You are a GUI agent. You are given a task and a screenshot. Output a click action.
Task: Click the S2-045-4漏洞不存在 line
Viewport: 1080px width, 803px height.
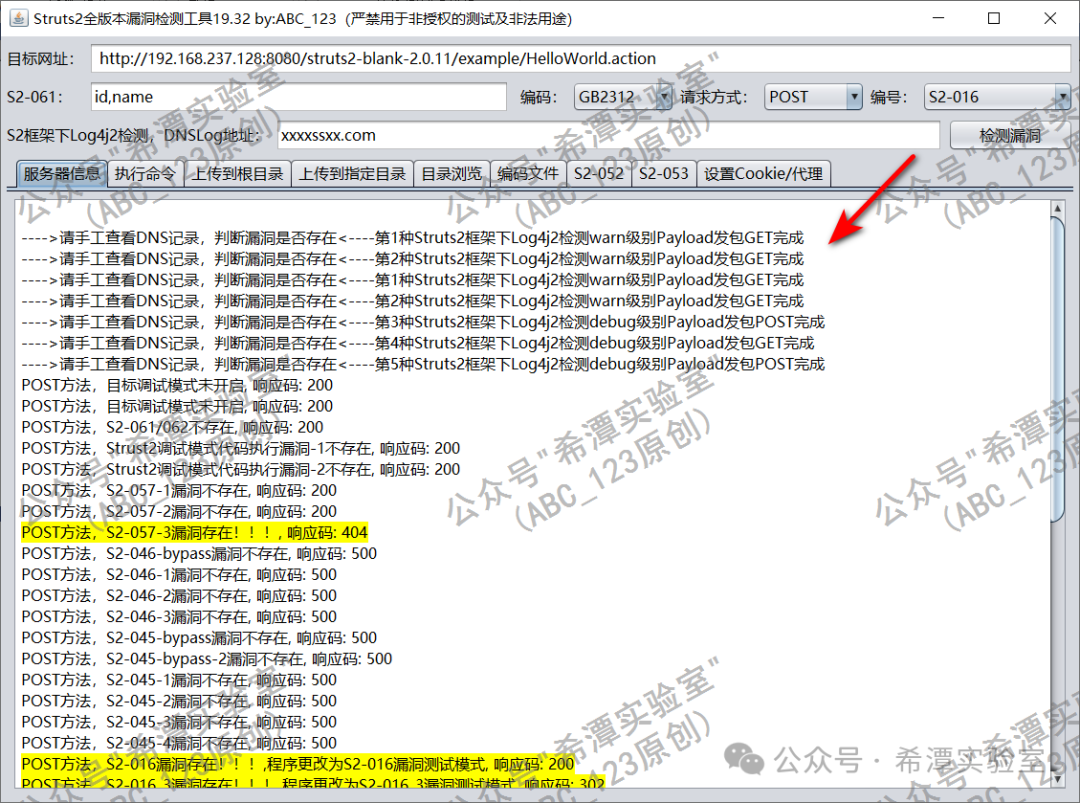click(x=179, y=743)
